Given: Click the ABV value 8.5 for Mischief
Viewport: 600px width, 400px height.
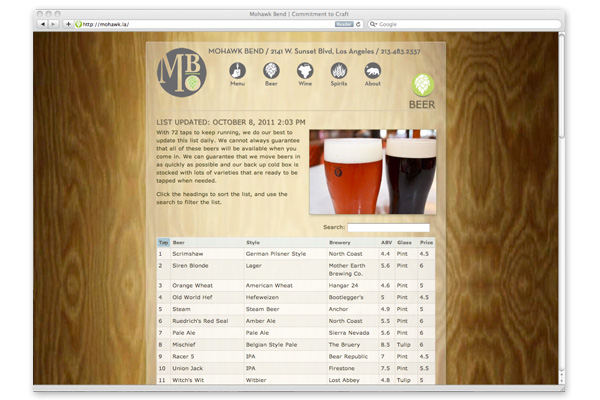Looking at the screenshot, I should 385,345.
